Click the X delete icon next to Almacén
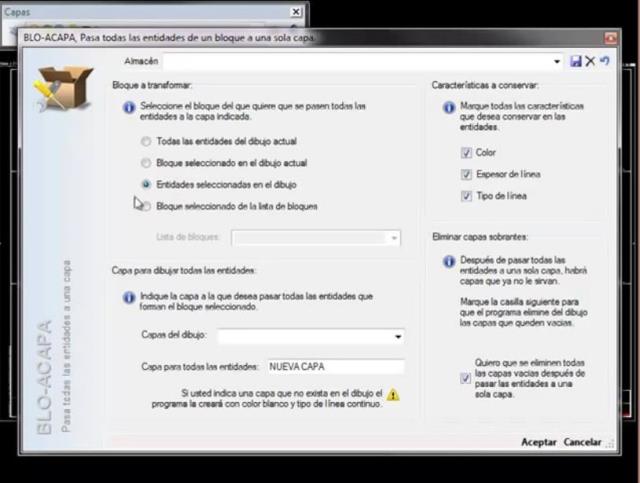This screenshot has width=640, height=483. (590, 61)
